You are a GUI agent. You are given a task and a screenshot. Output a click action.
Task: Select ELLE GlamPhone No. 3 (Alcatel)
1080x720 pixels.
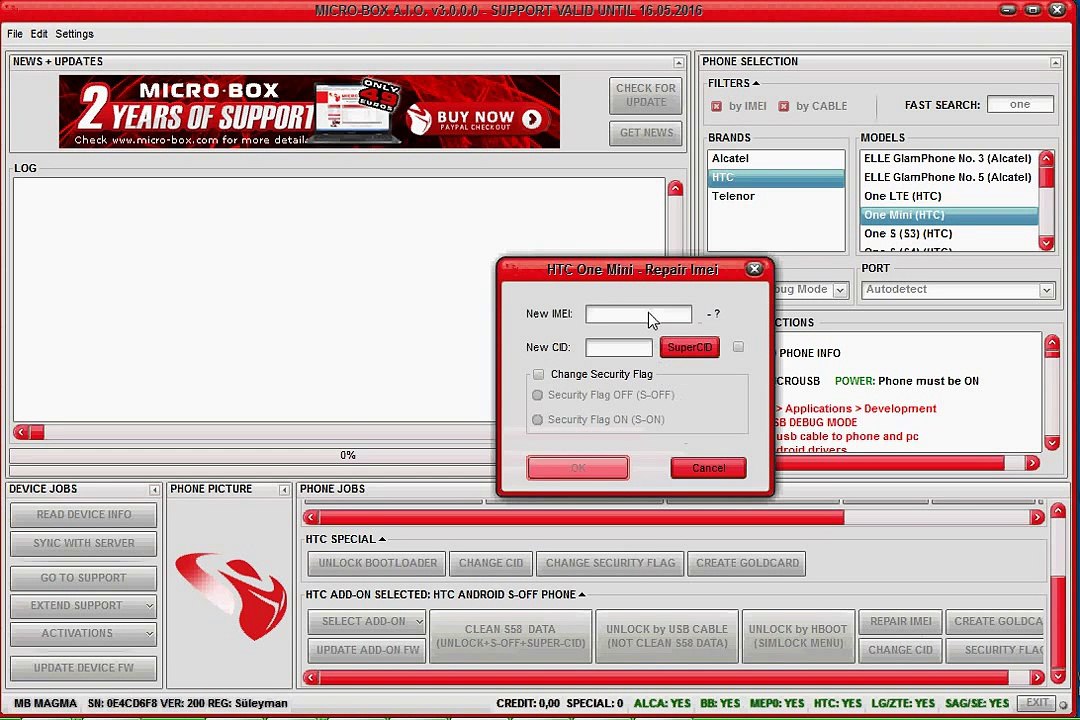click(x=948, y=158)
